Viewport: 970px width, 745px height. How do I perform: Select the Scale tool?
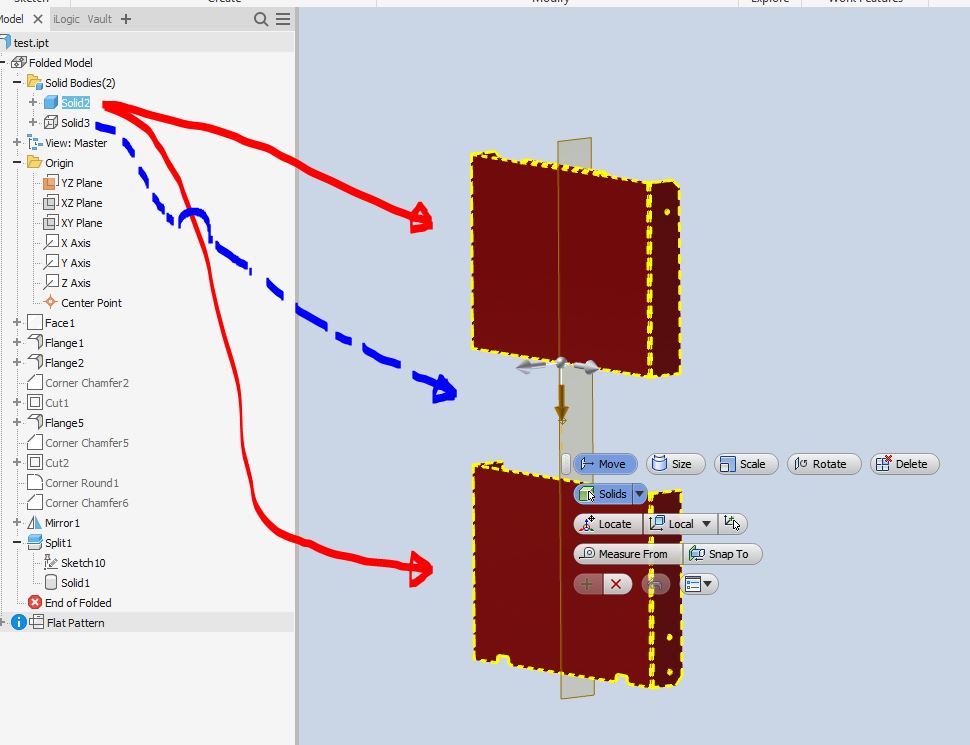point(746,463)
